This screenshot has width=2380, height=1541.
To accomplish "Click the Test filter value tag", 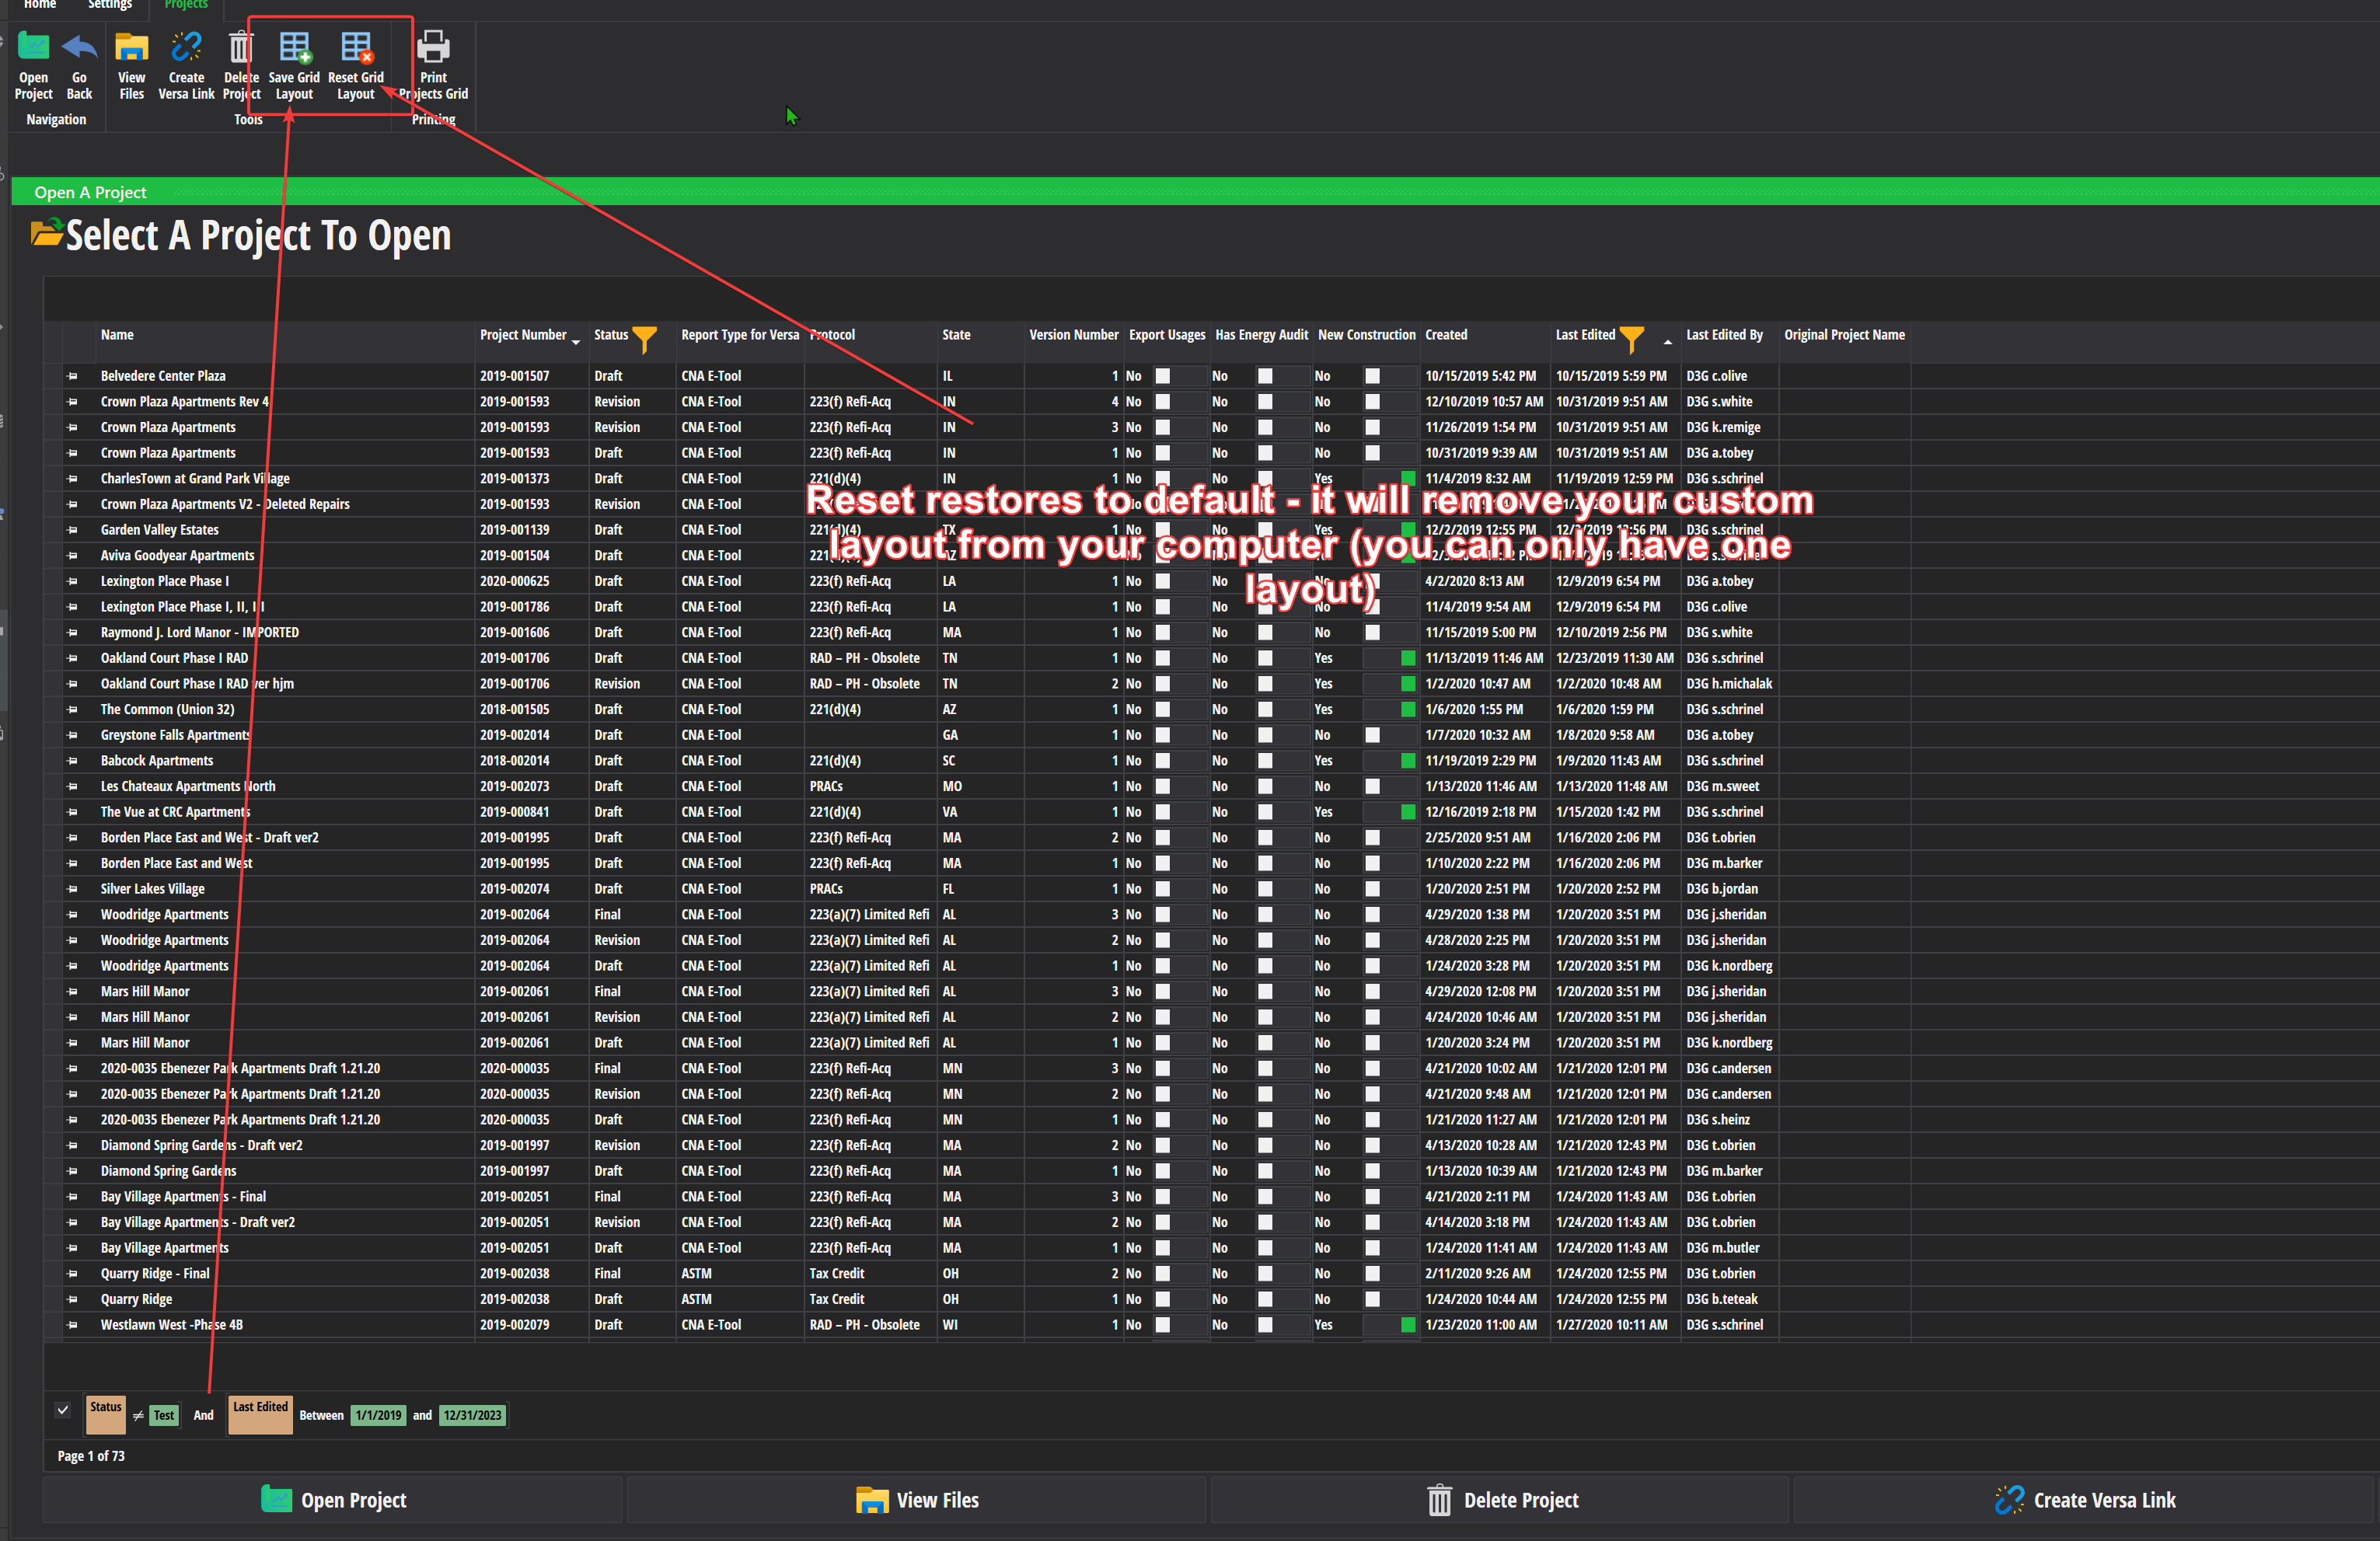I will coord(164,1415).
